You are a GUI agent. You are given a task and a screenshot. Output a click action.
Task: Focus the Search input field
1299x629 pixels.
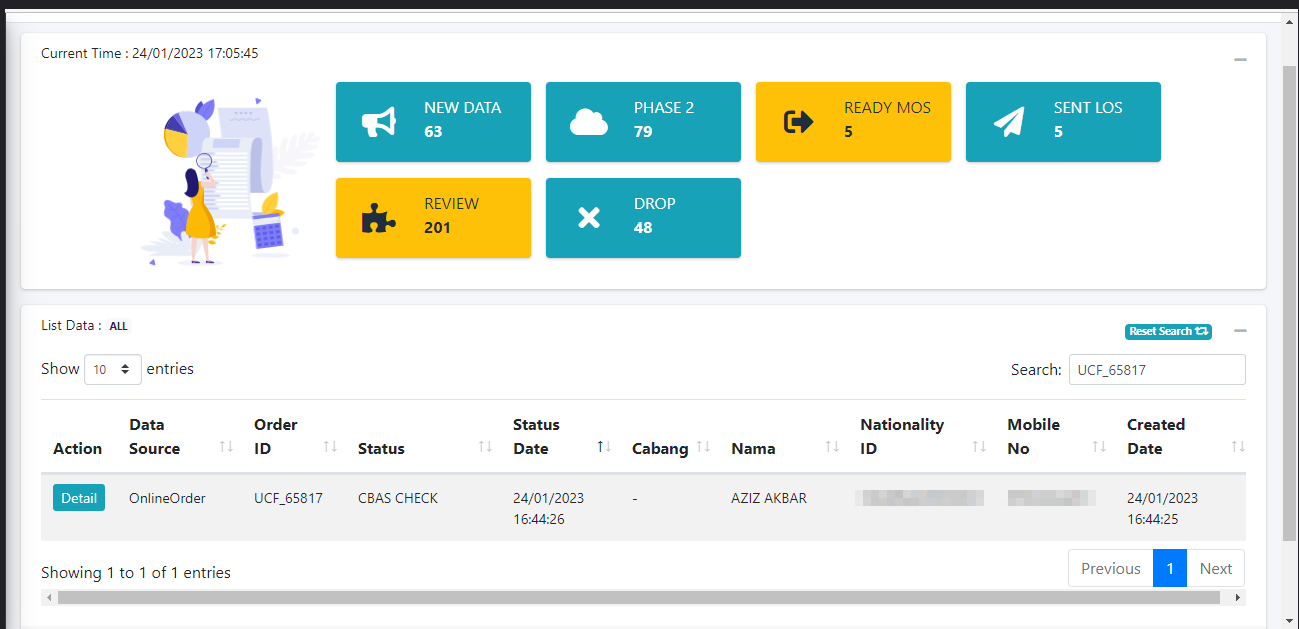(x=1157, y=369)
